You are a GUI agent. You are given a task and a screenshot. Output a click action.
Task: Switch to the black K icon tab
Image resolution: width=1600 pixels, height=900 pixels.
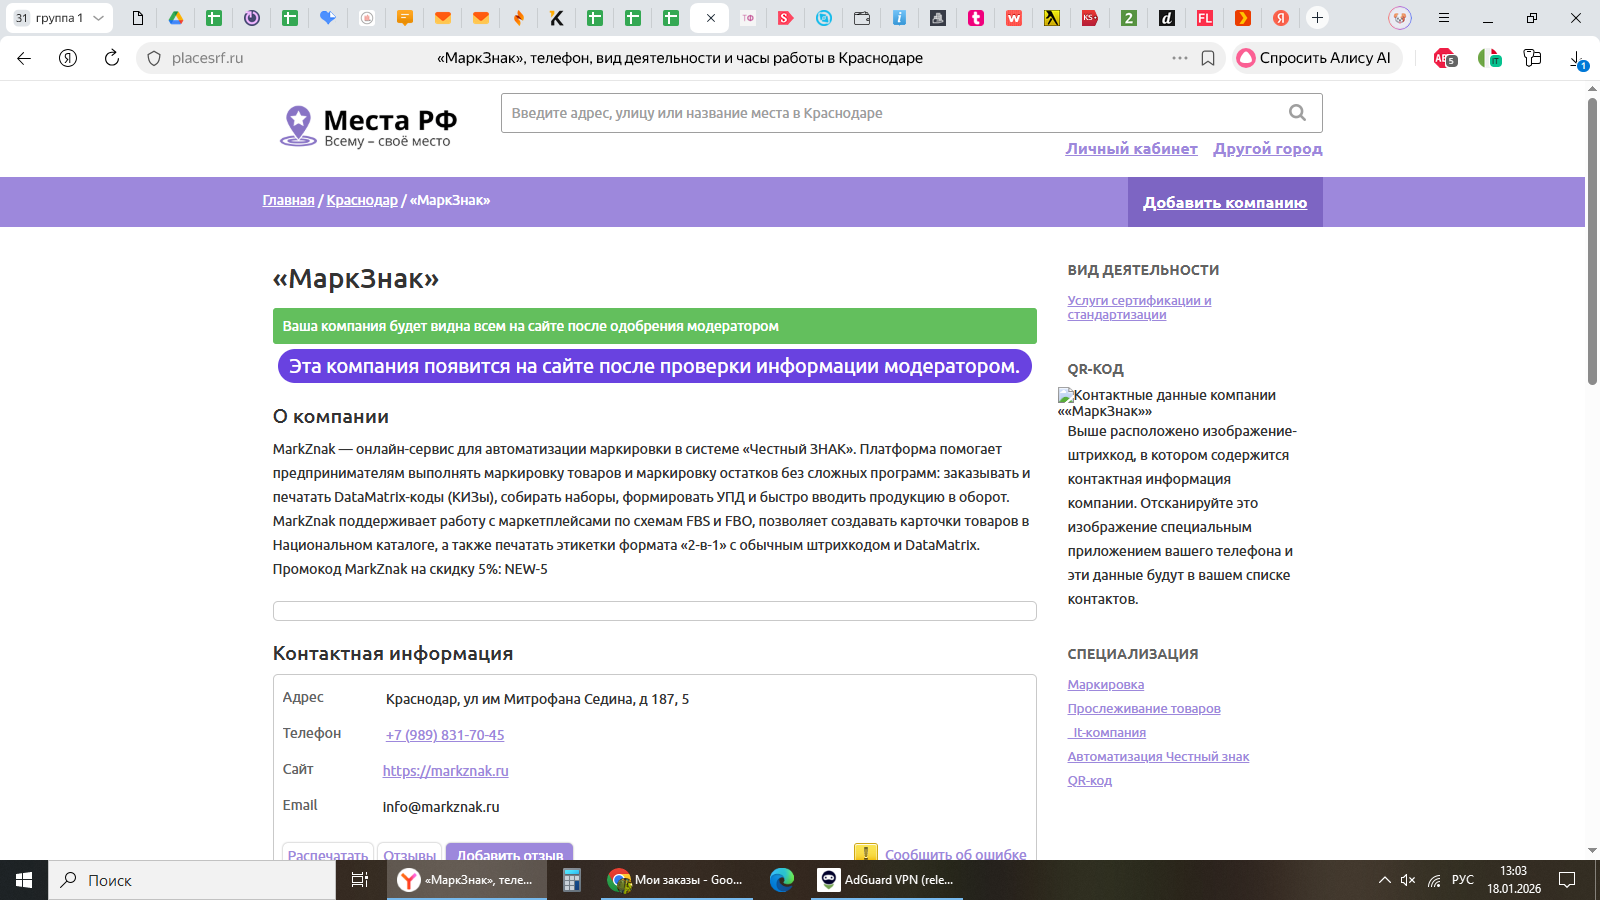click(x=557, y=18)
